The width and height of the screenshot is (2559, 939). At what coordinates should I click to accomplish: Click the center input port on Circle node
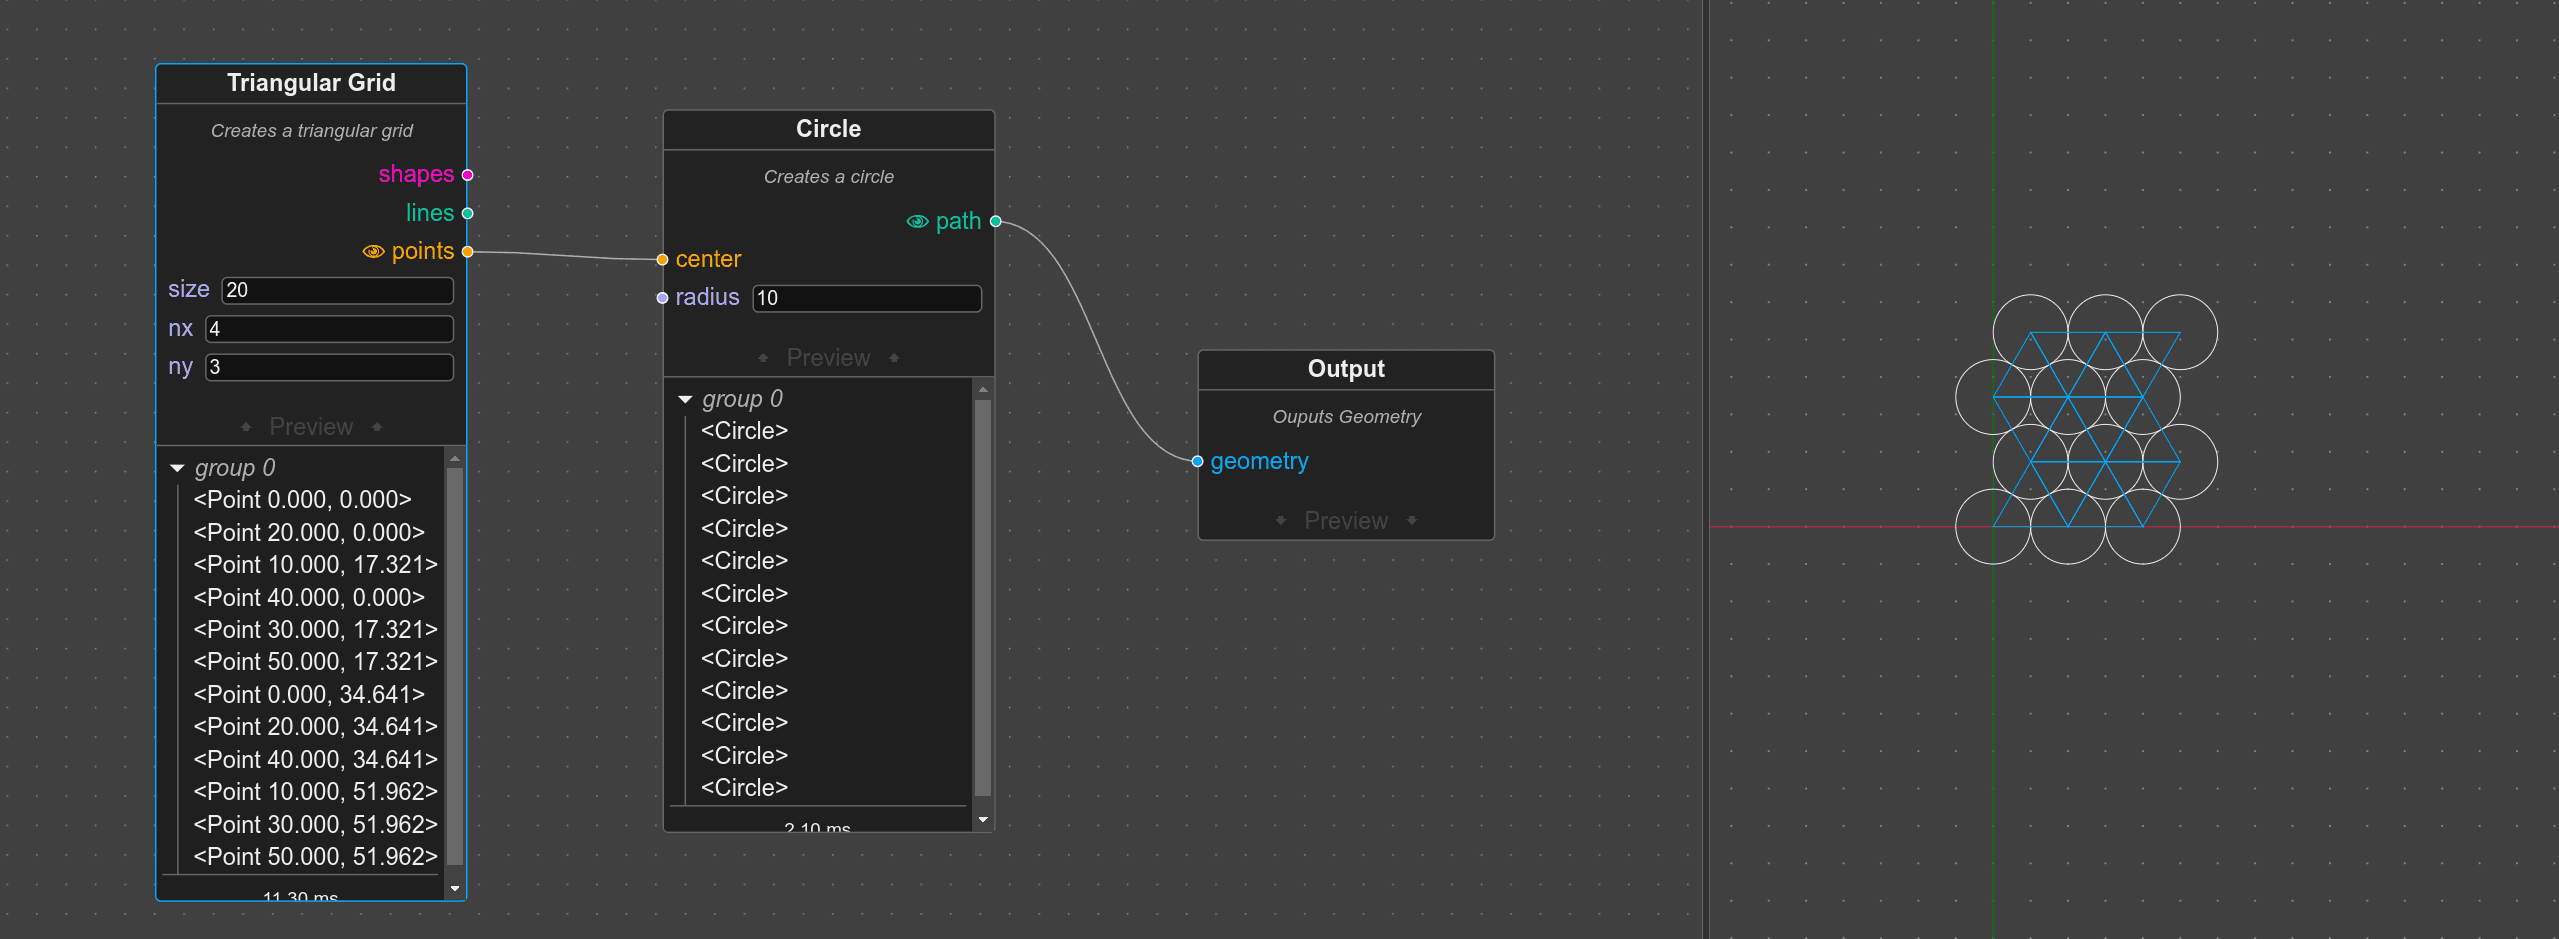(662, 259)
